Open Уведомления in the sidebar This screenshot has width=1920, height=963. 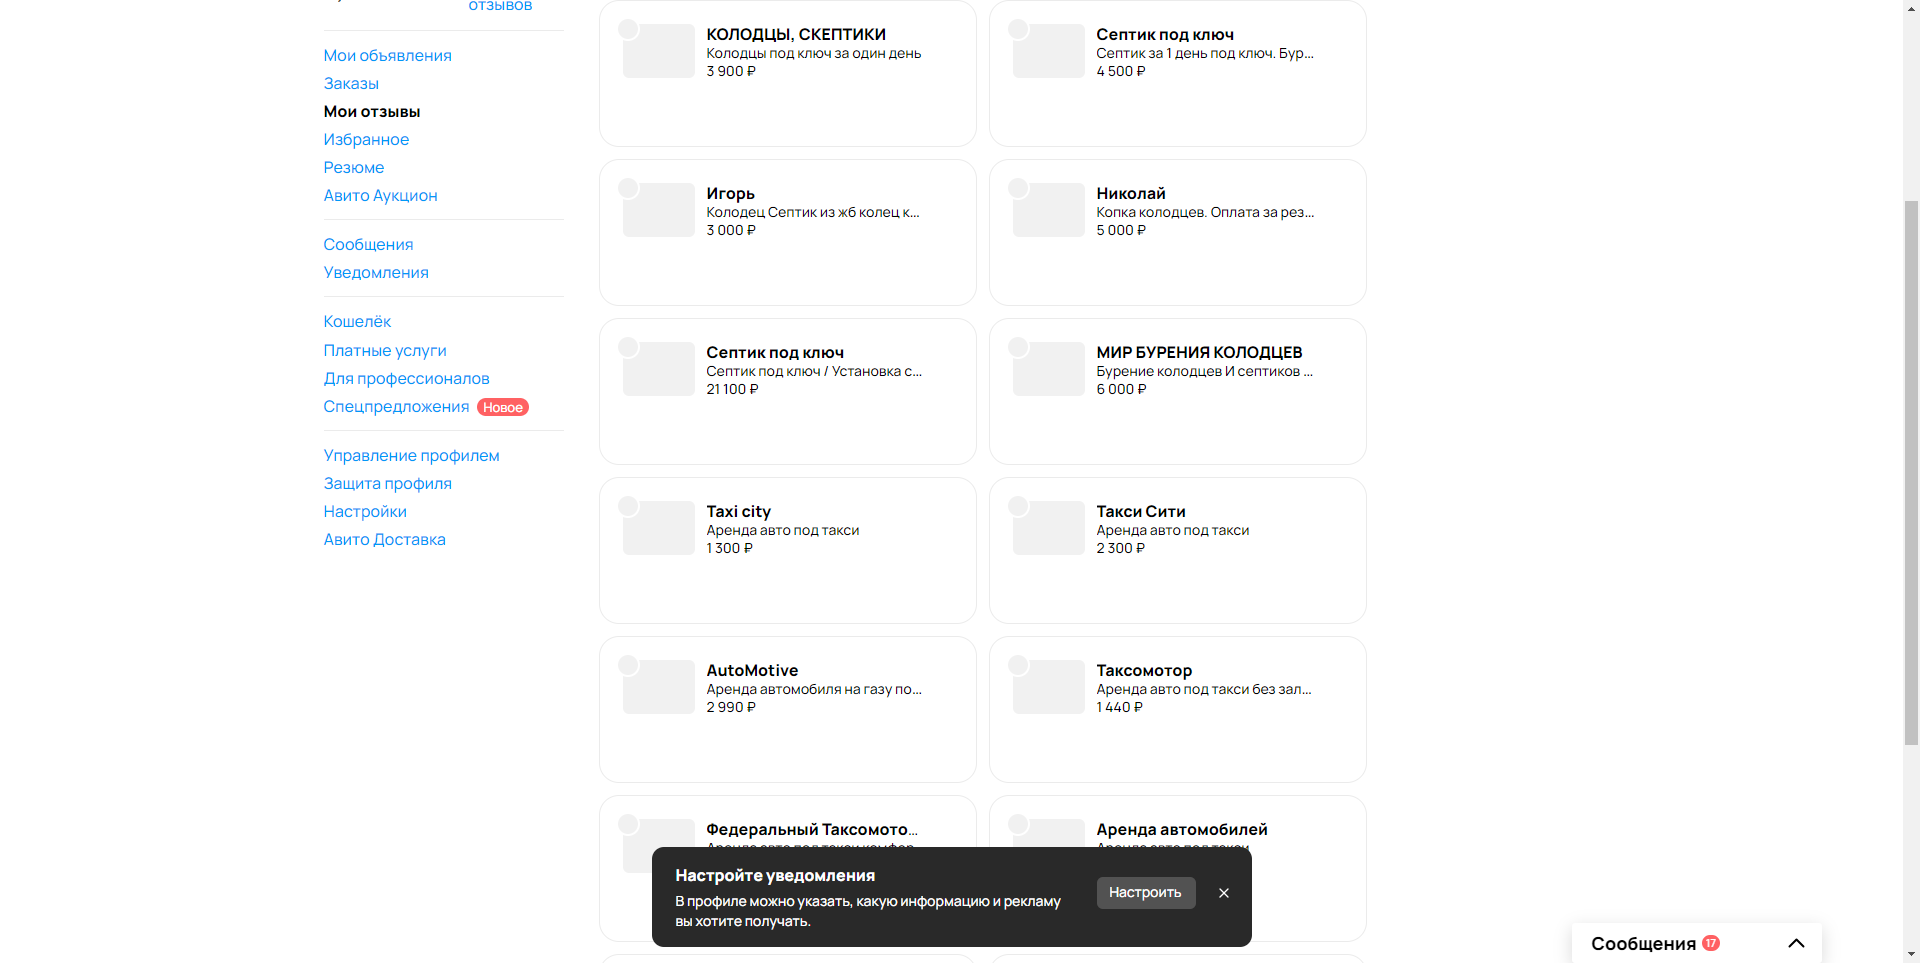pos(376,273)
